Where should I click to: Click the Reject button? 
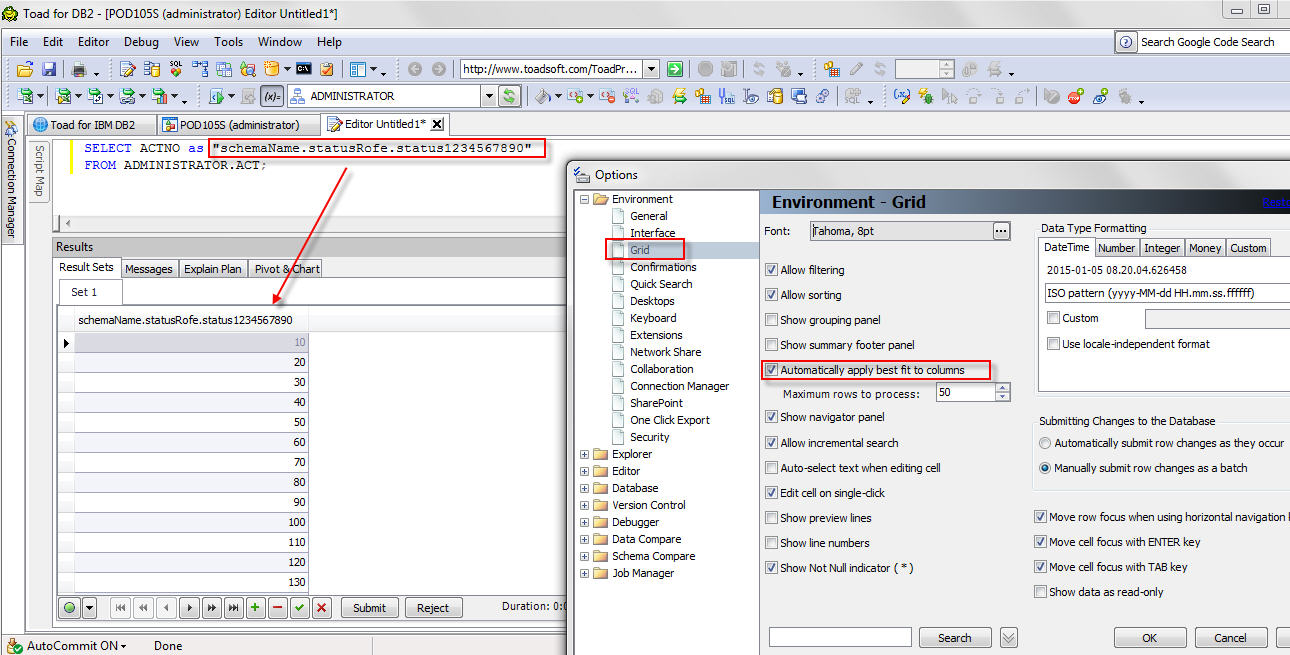pyautogui.click(x=433, y=608)
